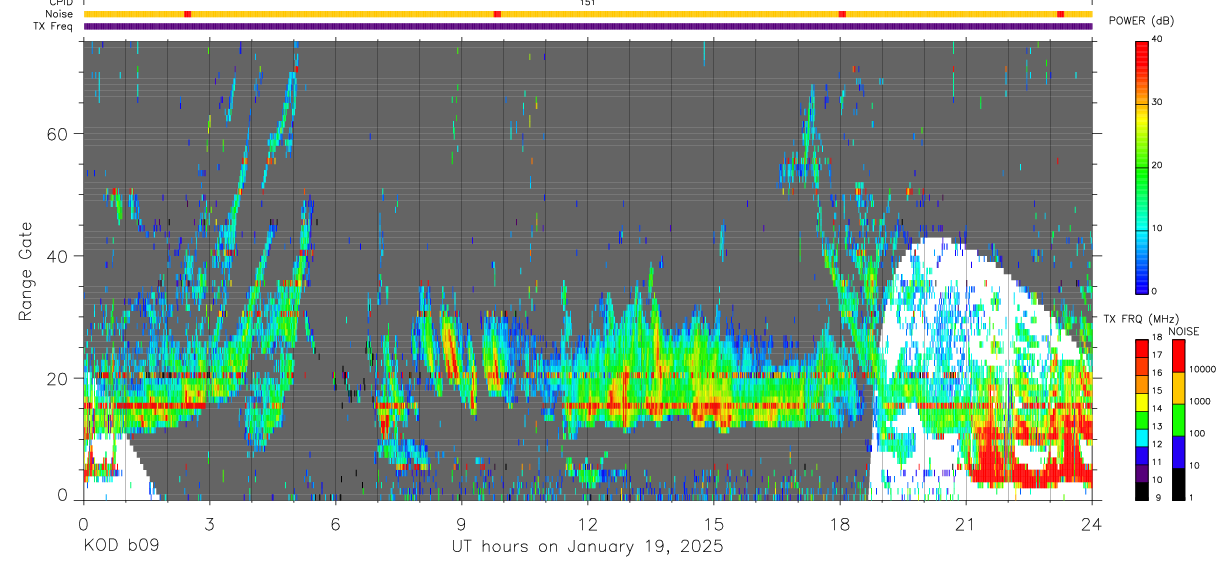Click the 1000 tick of the NOISE legend

tap(1199, 401)
